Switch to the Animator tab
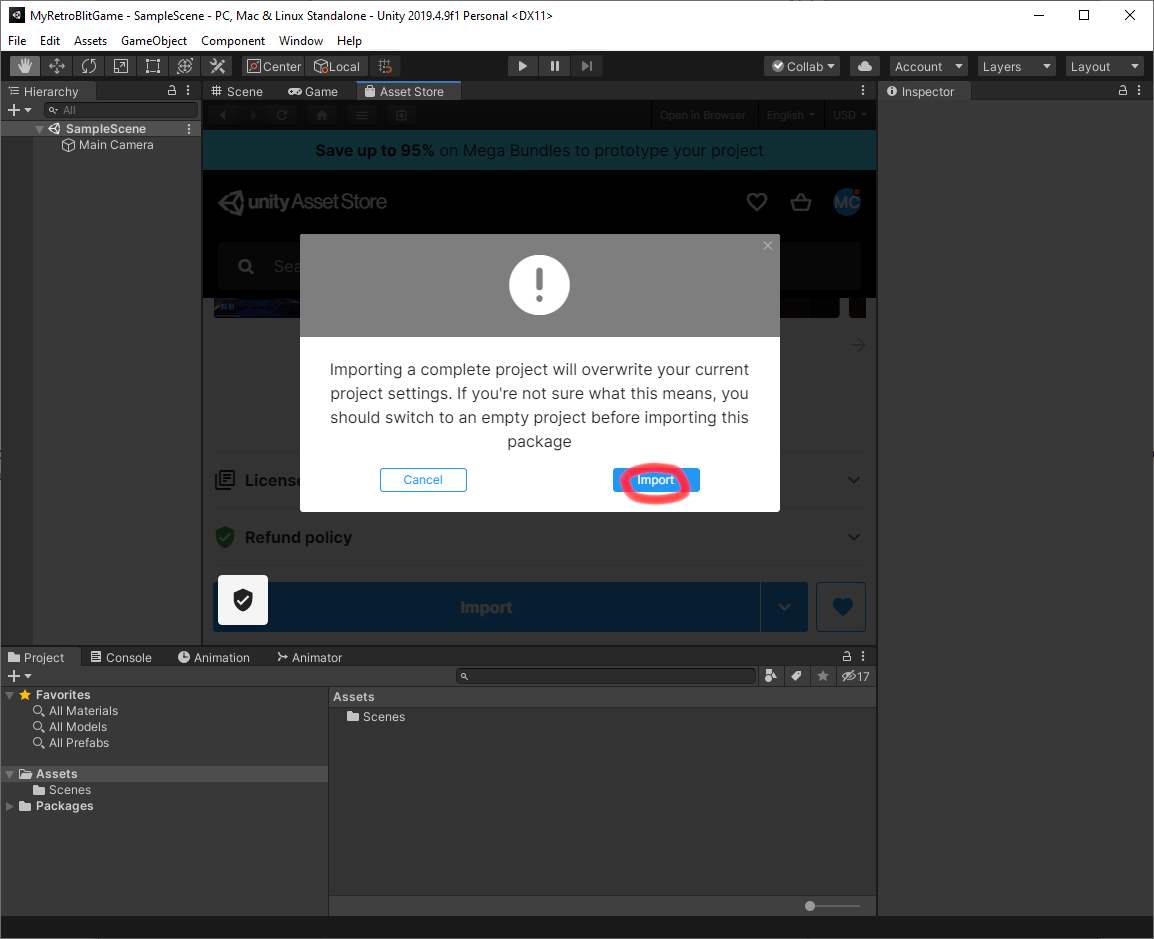1154x939 pixels. pos(309,657)
